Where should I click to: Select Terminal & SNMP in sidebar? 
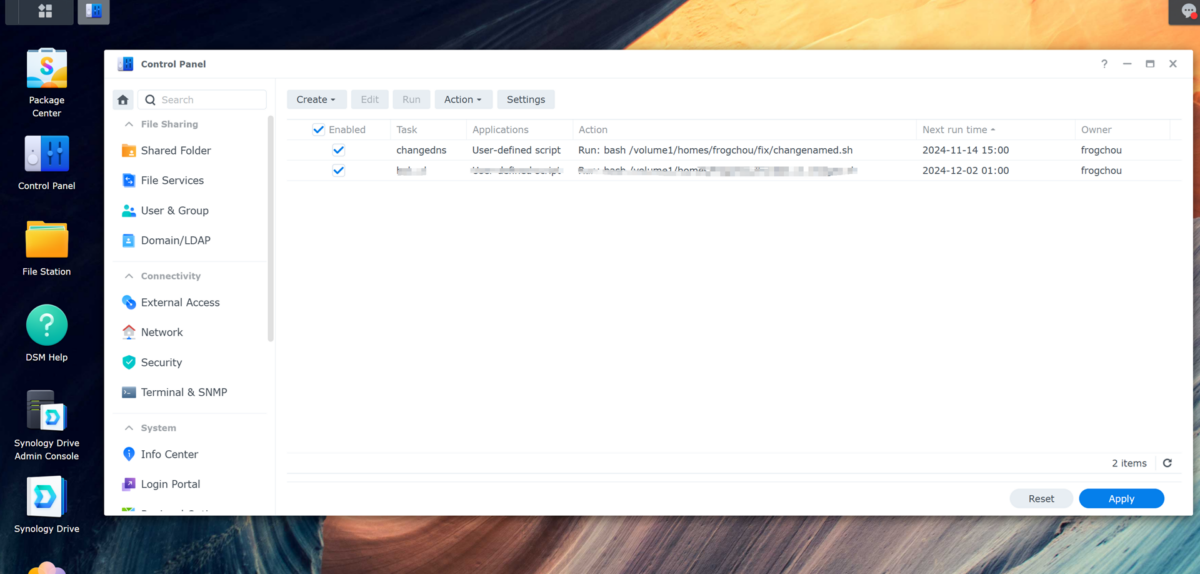coord(183,393)
